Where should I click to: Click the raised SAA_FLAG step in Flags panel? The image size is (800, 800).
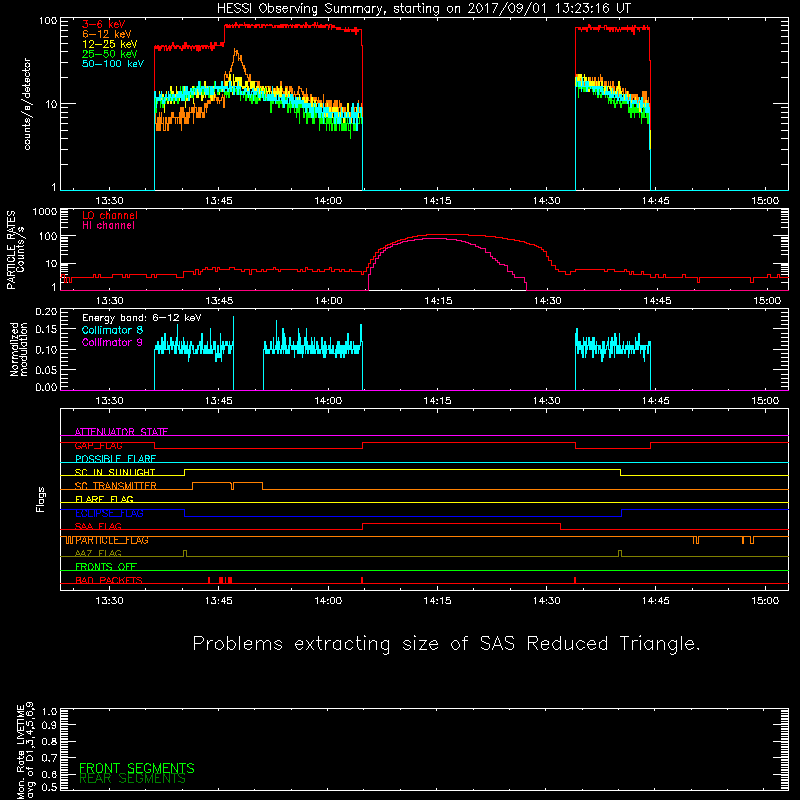[x=461, y=523]
